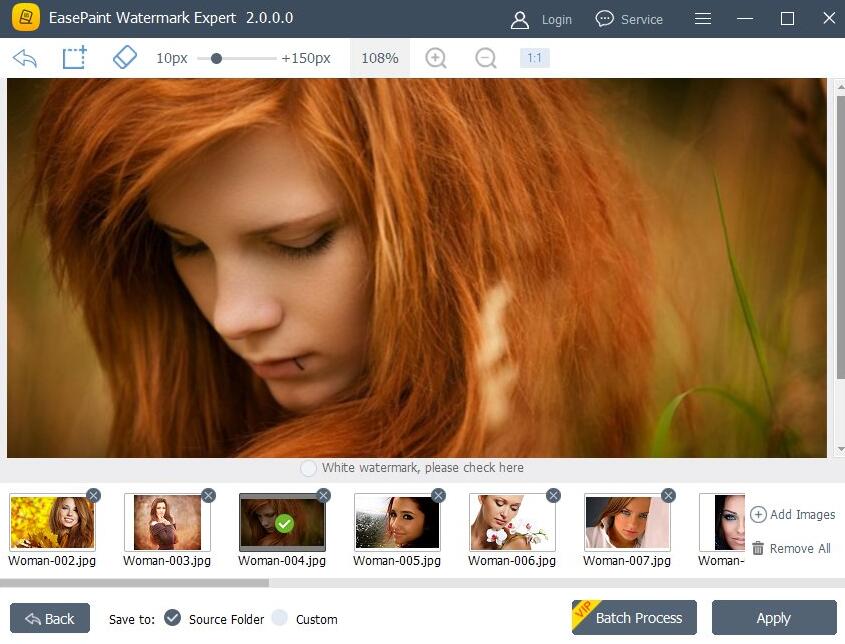Choose Source Folder save option
The image size is (845, 644).
tap(214, 619)
